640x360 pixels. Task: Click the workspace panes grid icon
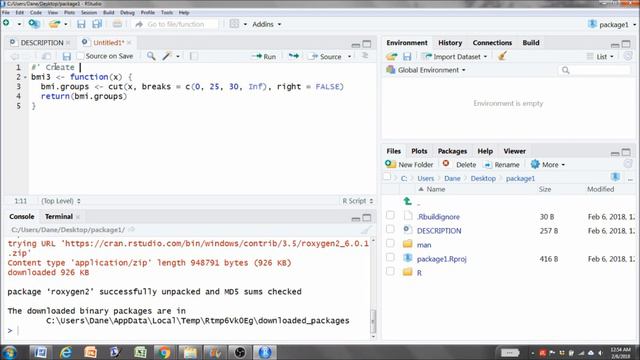234,24
